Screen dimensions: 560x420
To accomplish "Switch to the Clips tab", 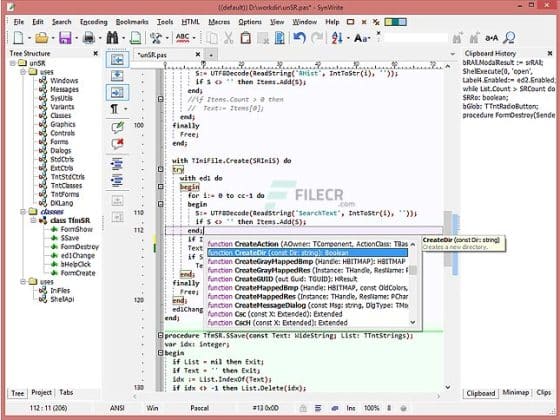I will 544,392.
